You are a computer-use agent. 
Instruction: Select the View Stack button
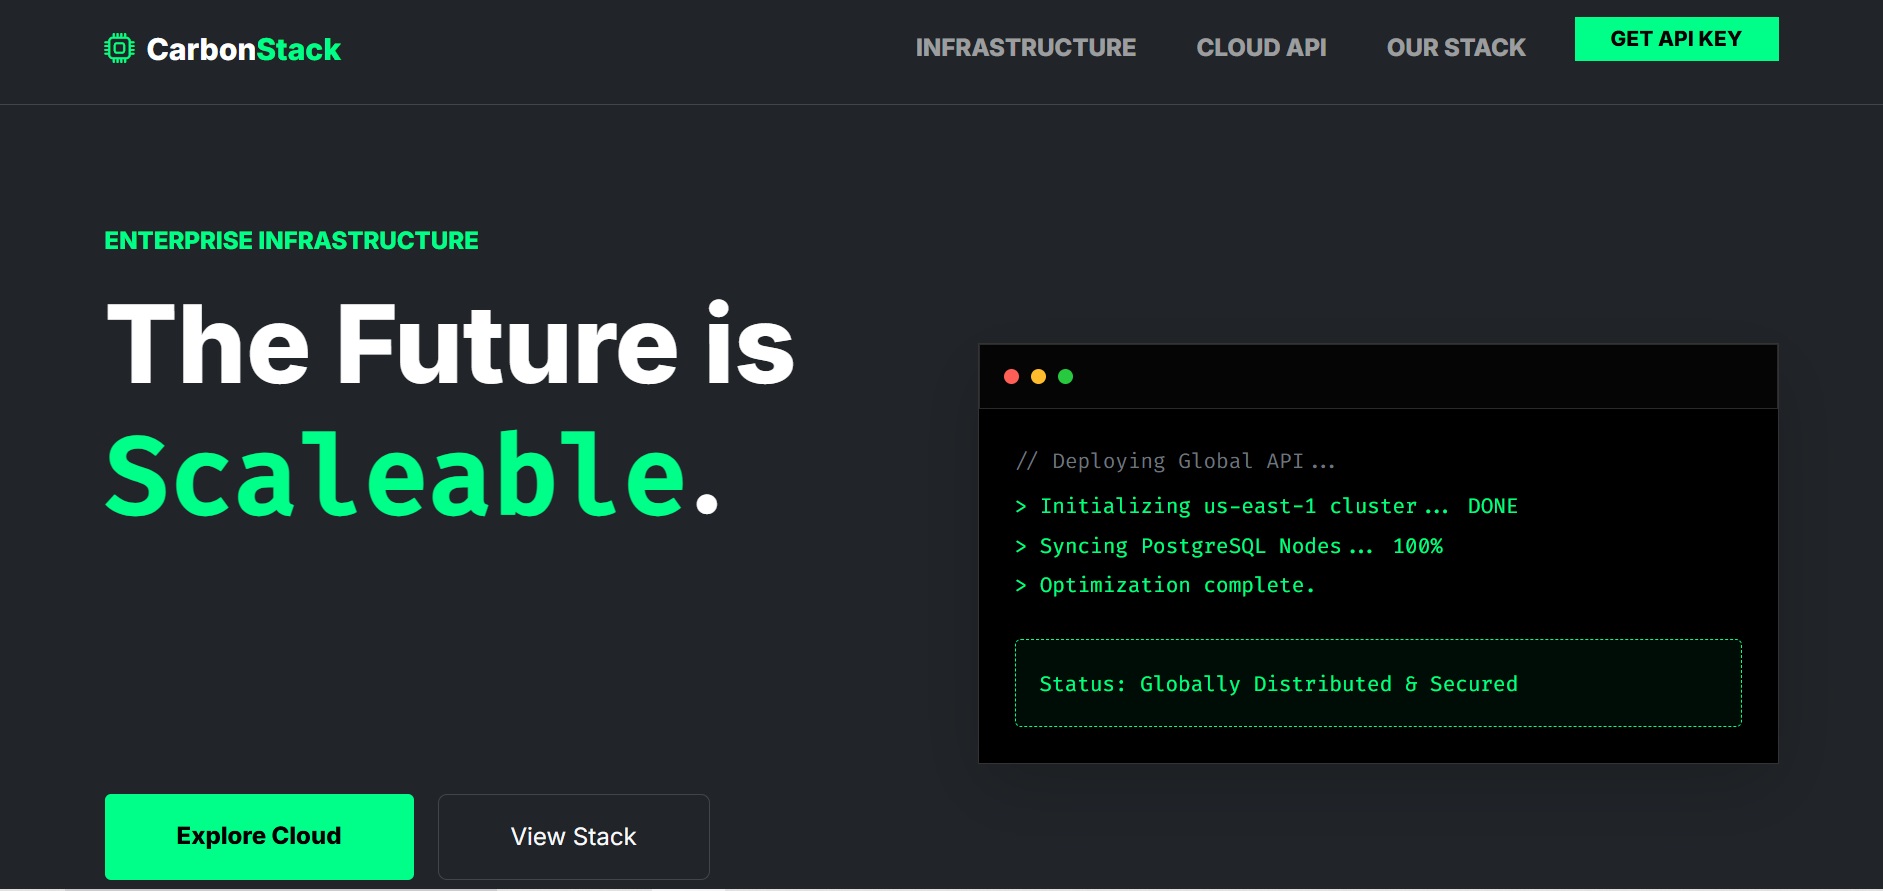[573, 836]
